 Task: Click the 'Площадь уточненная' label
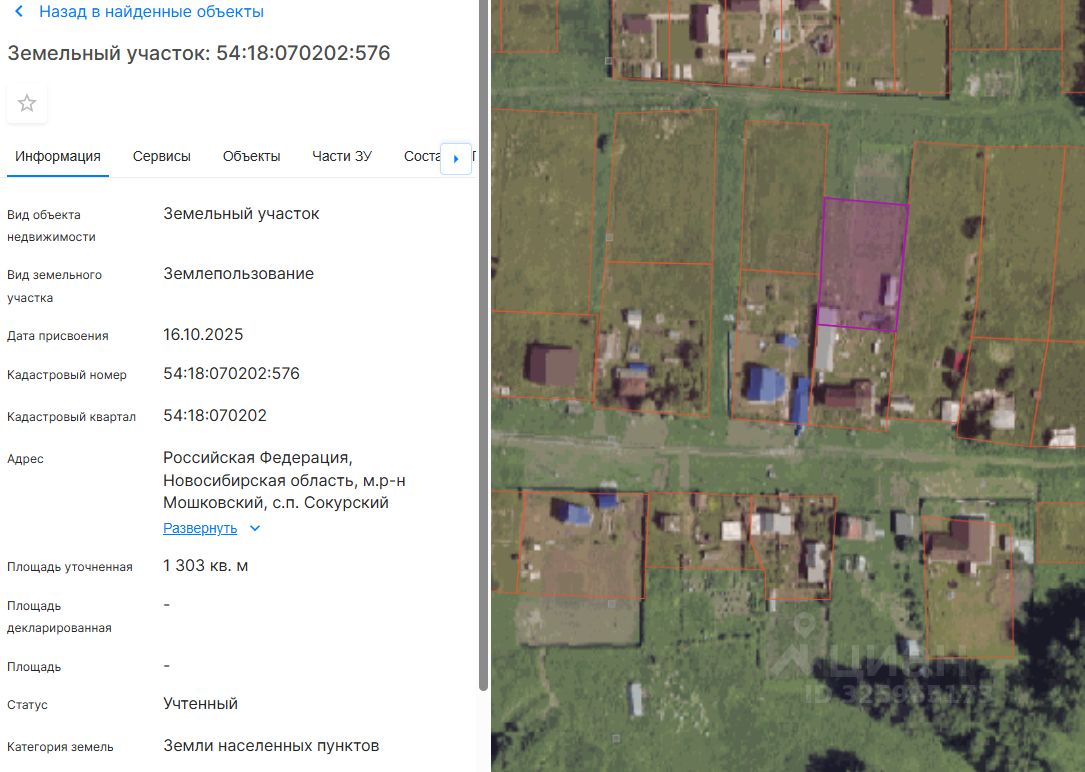(70, 567)
